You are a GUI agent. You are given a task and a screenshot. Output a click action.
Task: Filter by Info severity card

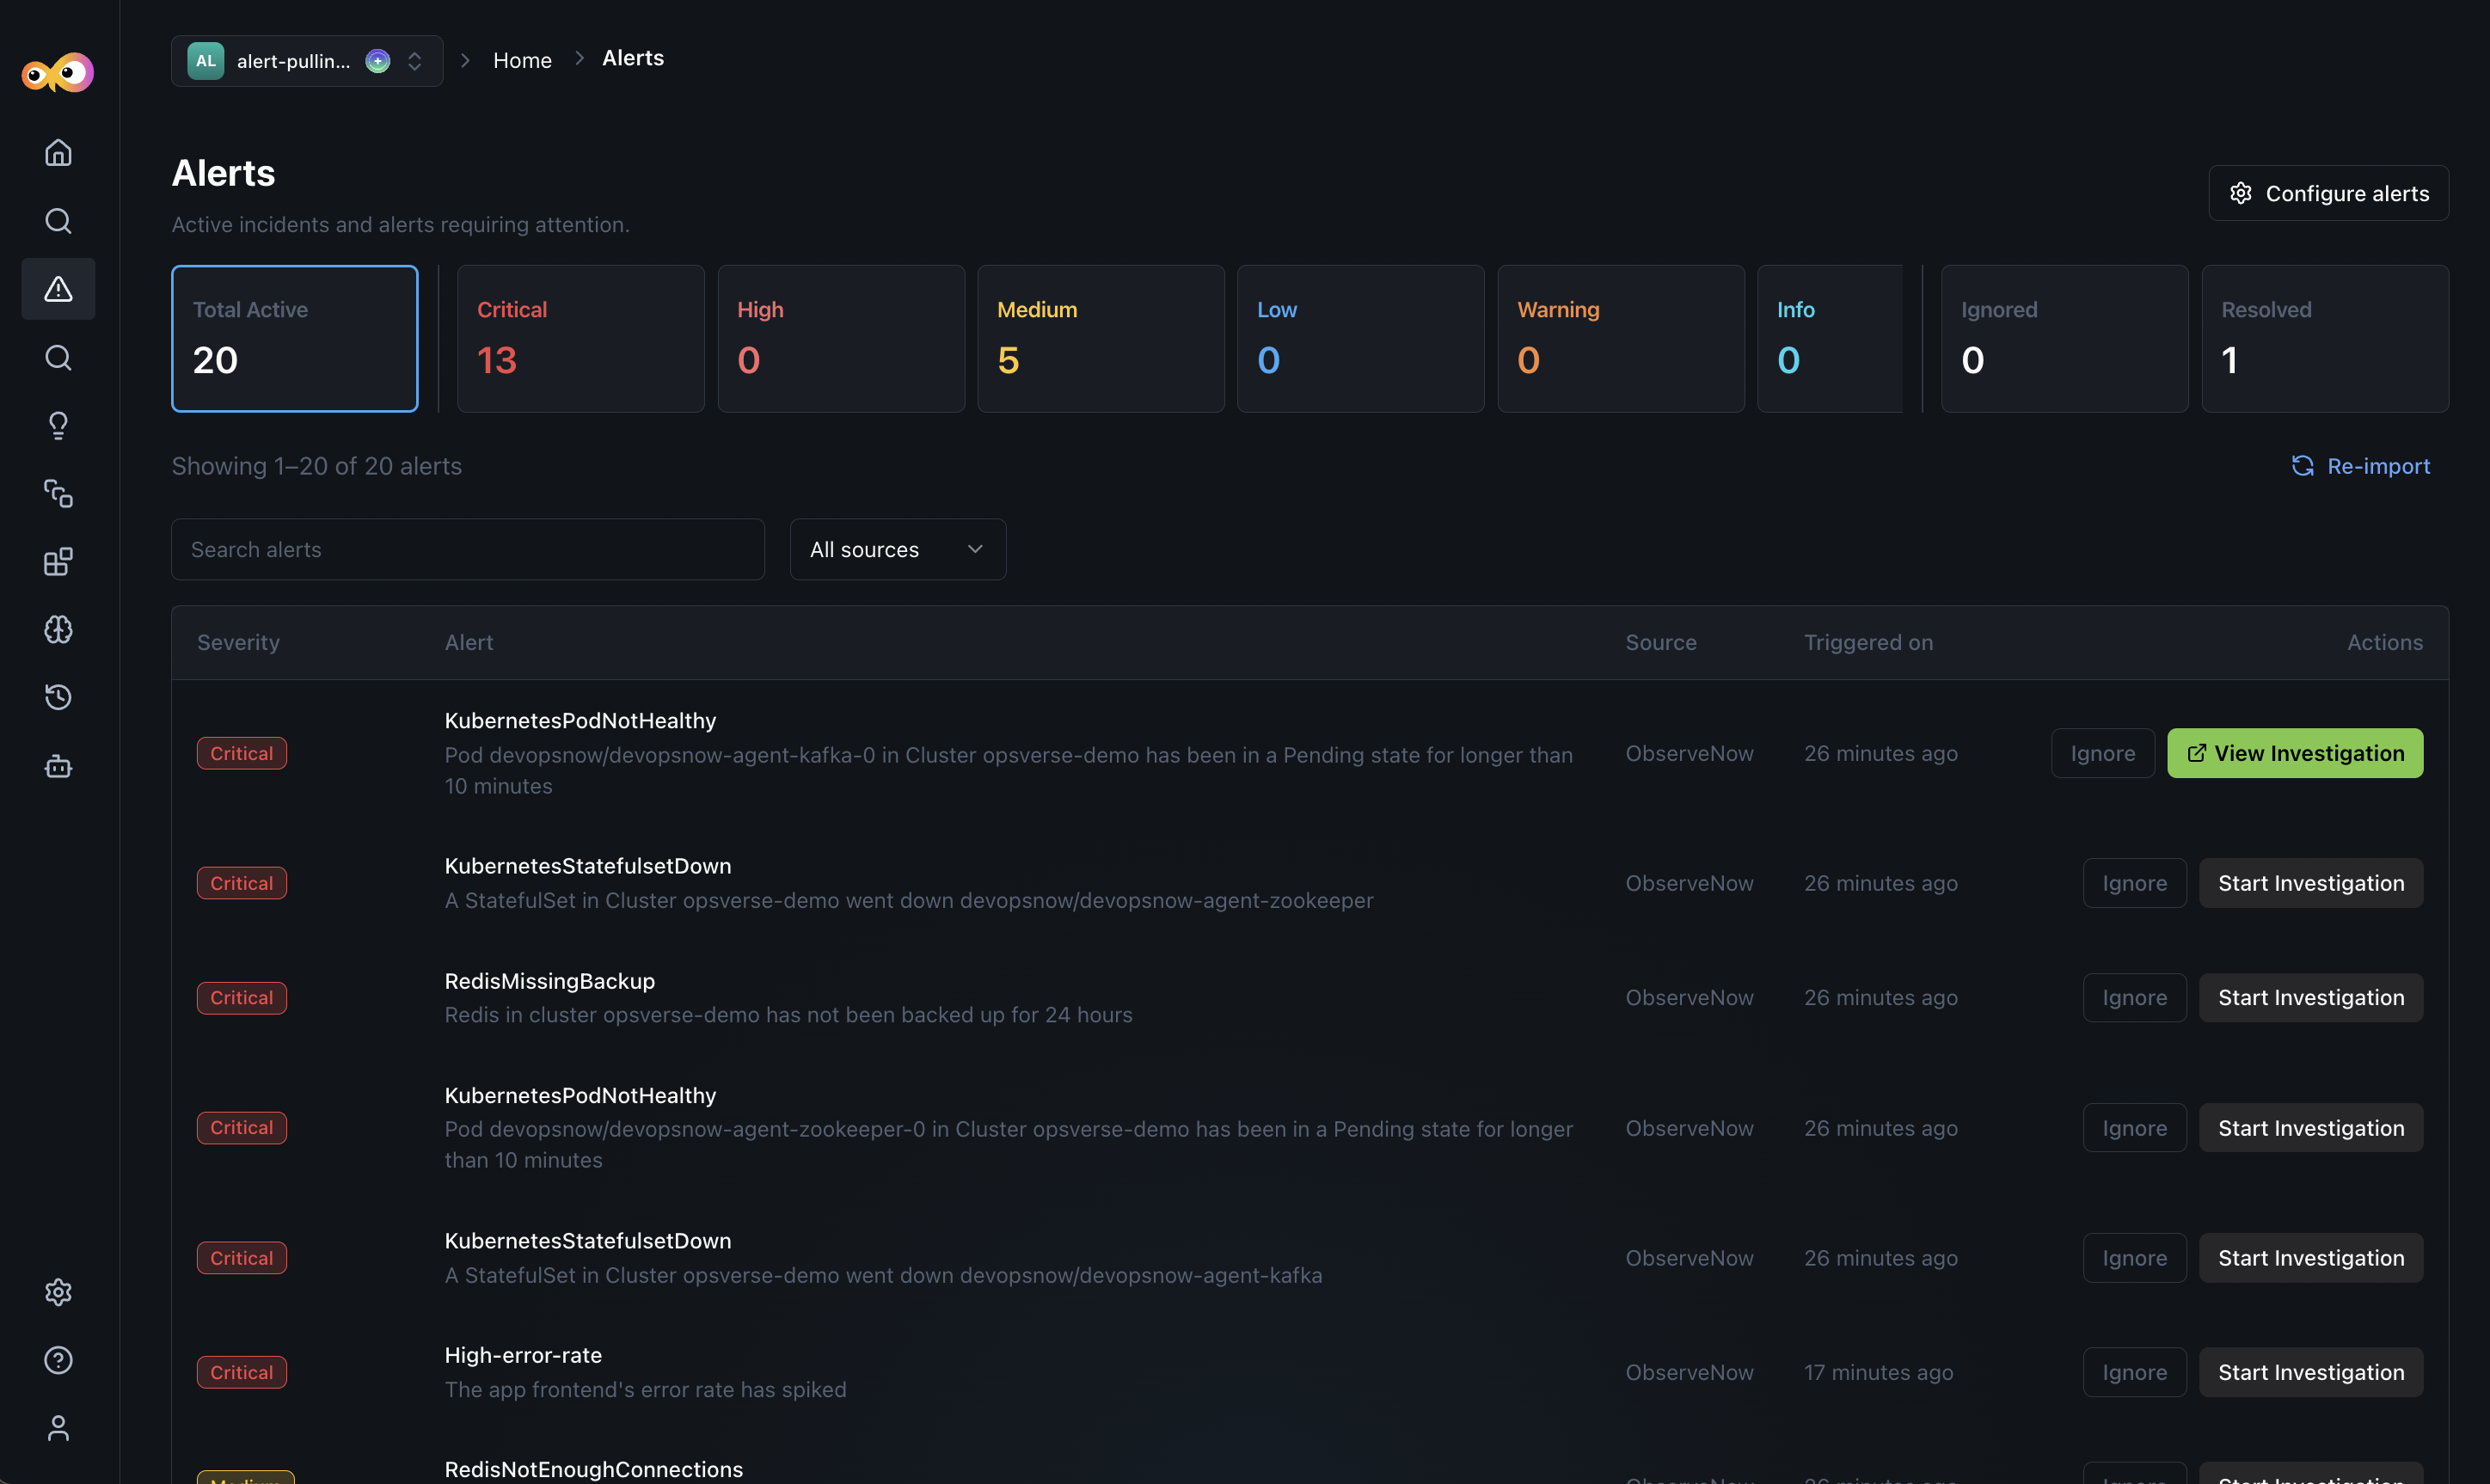1830,338
